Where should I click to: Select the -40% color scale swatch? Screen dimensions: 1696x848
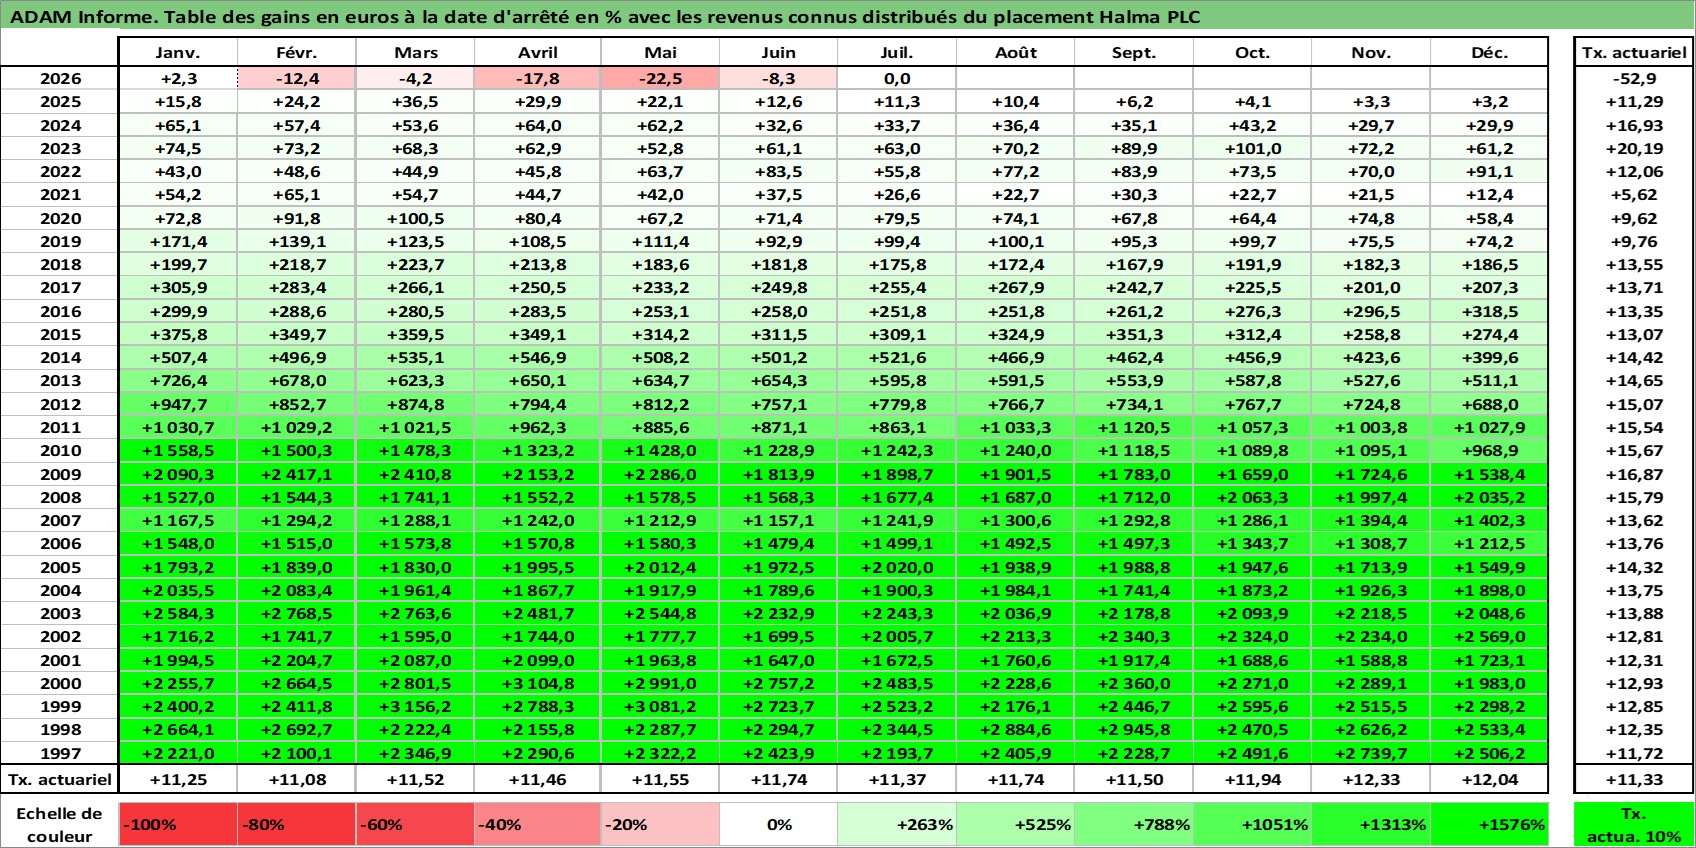538,825
